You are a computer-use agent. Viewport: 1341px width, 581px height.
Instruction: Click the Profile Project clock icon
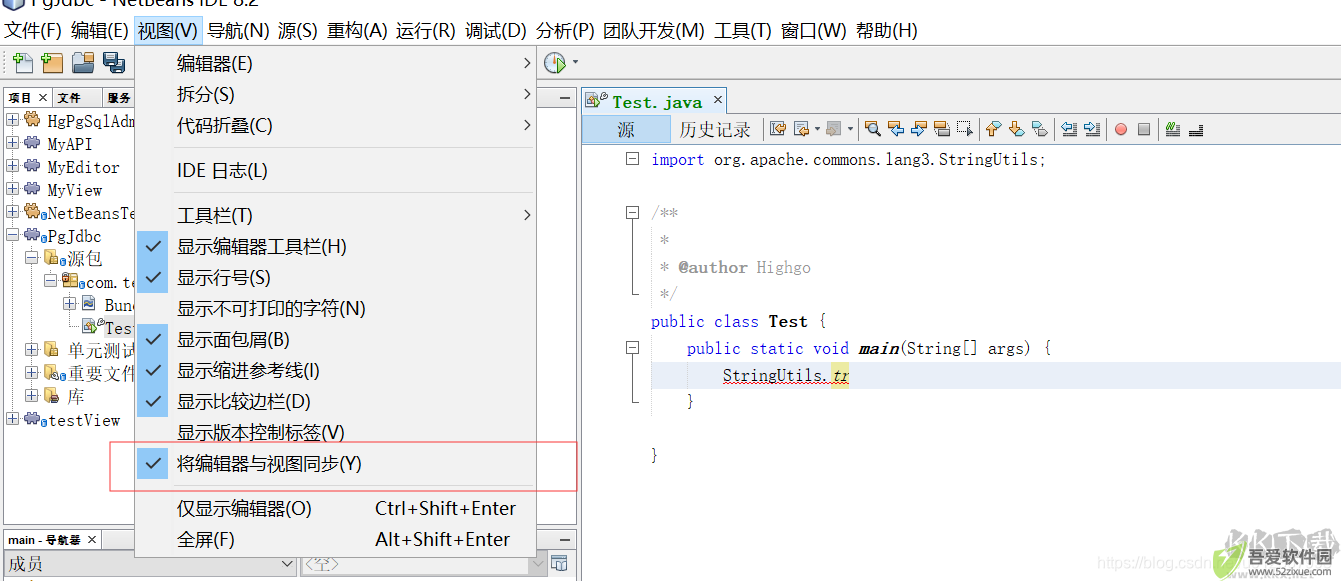(x=555, y=63)
